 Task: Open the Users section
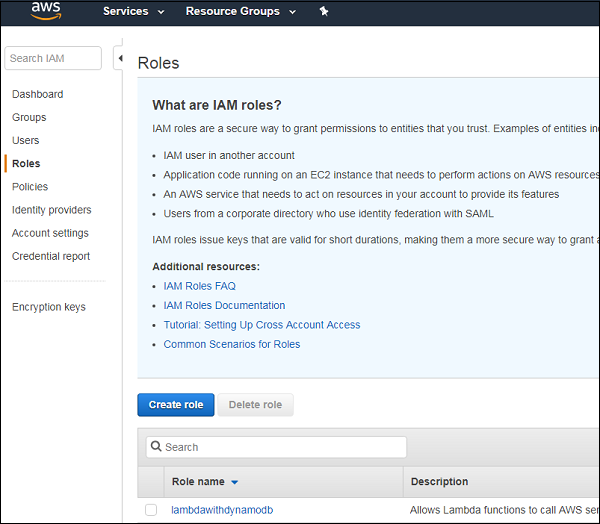(26, 140)
